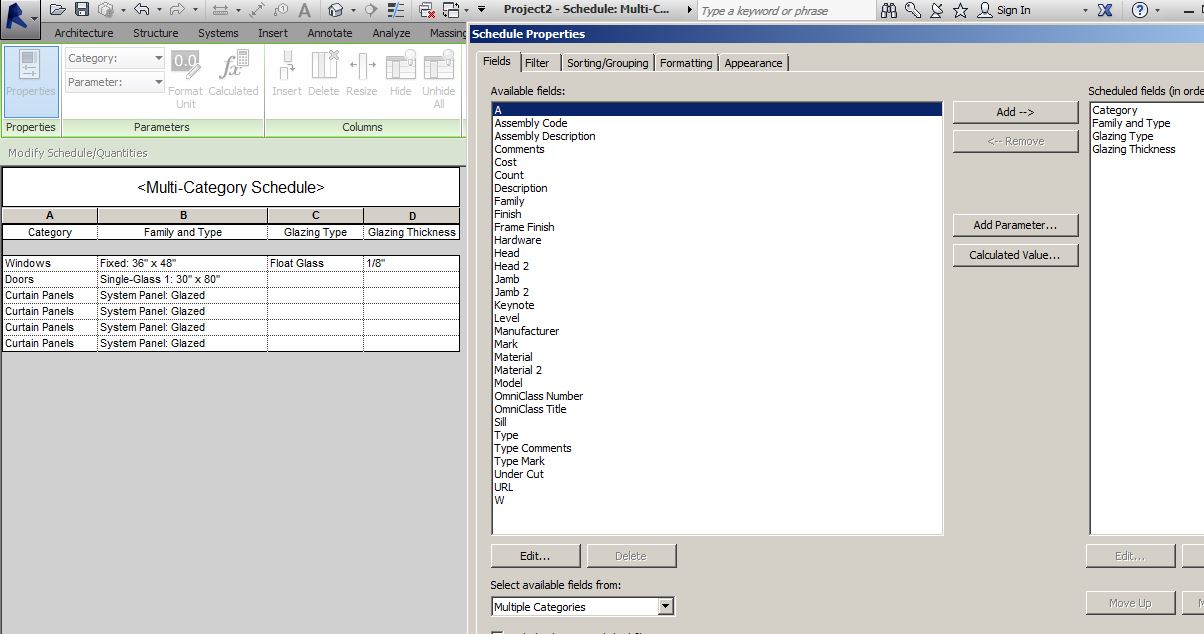1204x634 pixels.
Task: Expand the 3D View dropdown arrow
Action: (353, 9)
